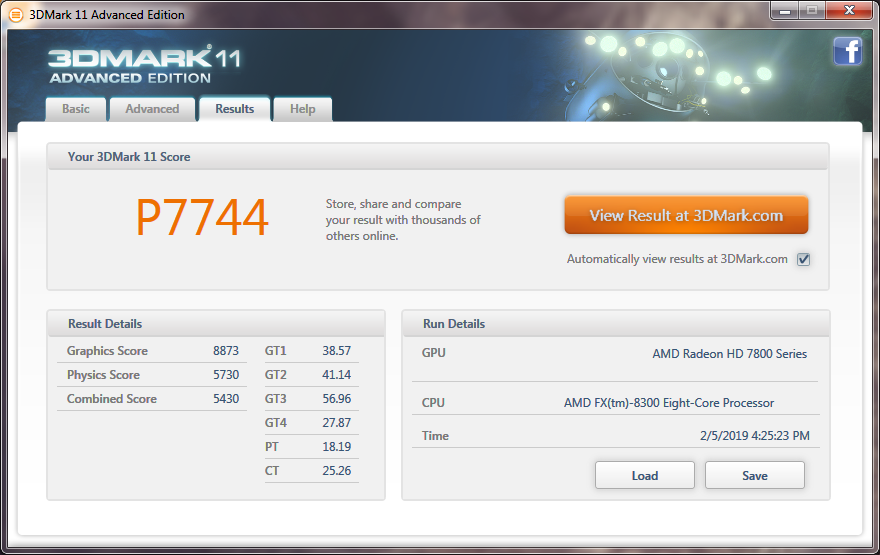Image resolution: width=880 pixels, height=555 pixels.
Task: Click the Physics Score label
Action: 103,375
